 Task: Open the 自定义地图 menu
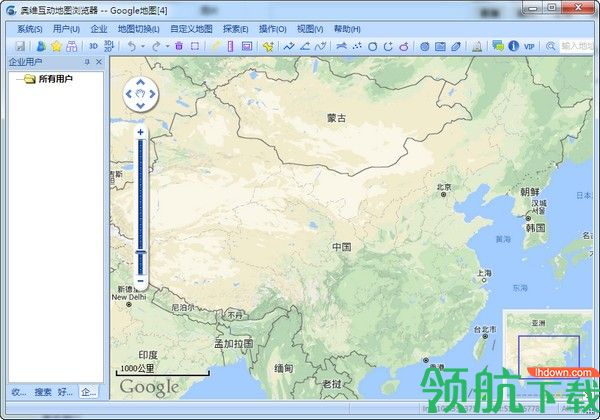(191, 29)
